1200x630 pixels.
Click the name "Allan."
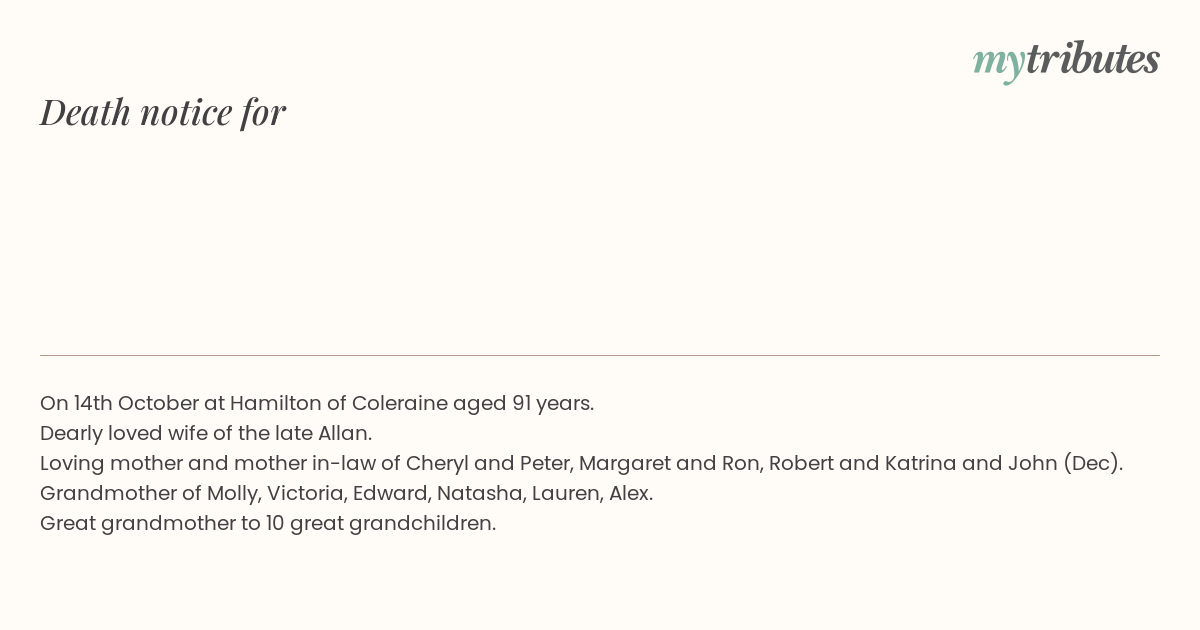[x=345, y=433]
